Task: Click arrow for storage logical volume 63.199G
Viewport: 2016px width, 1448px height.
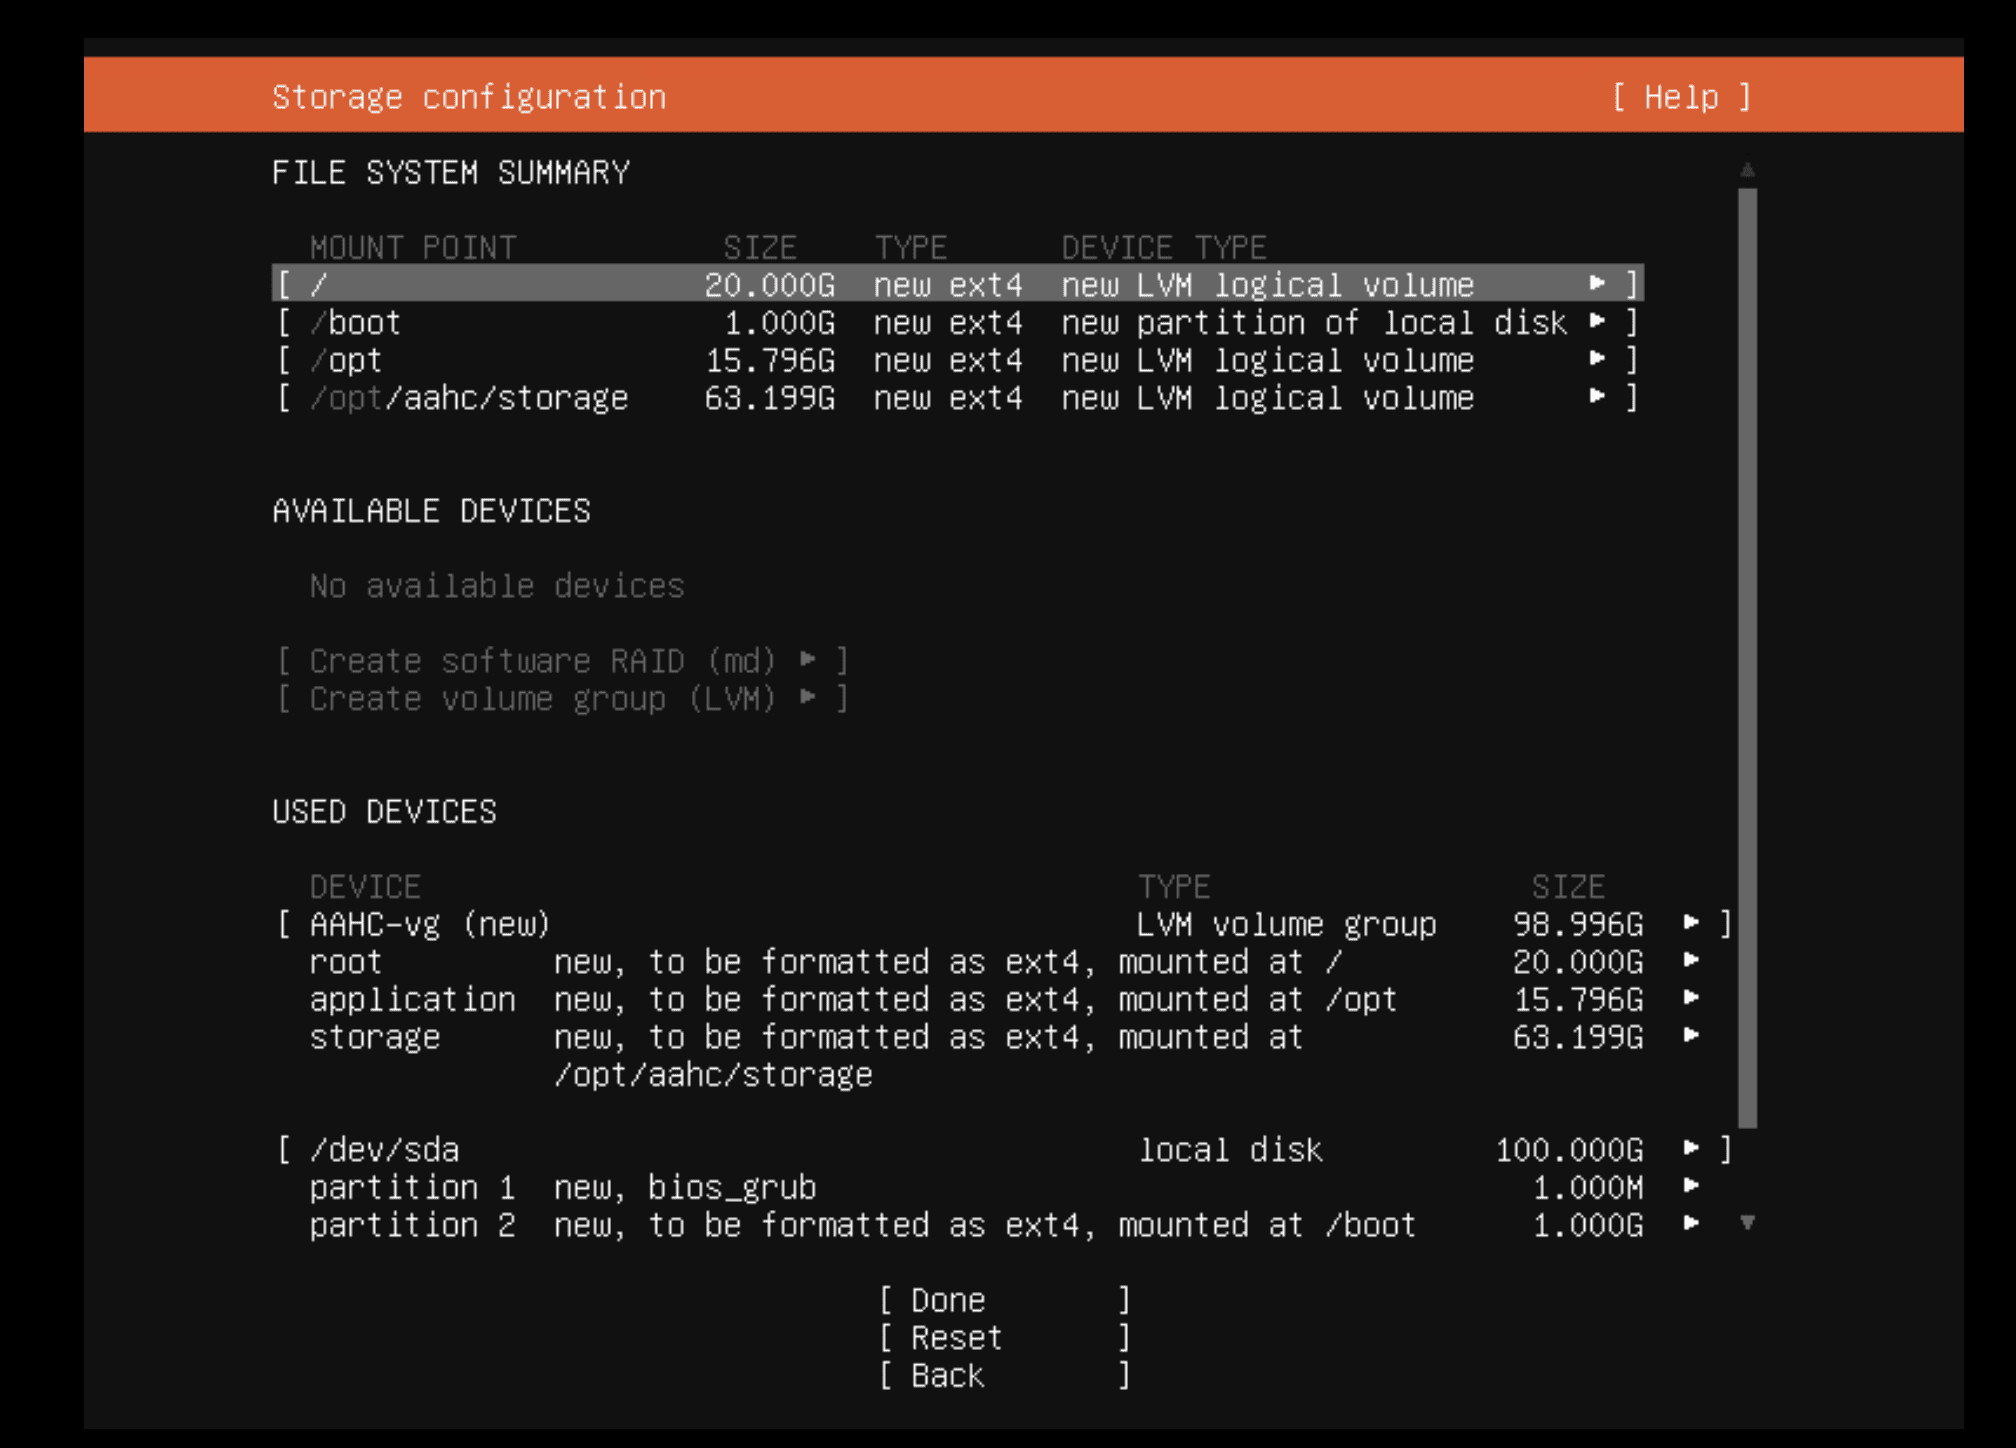Action: pos(1691,1036)
